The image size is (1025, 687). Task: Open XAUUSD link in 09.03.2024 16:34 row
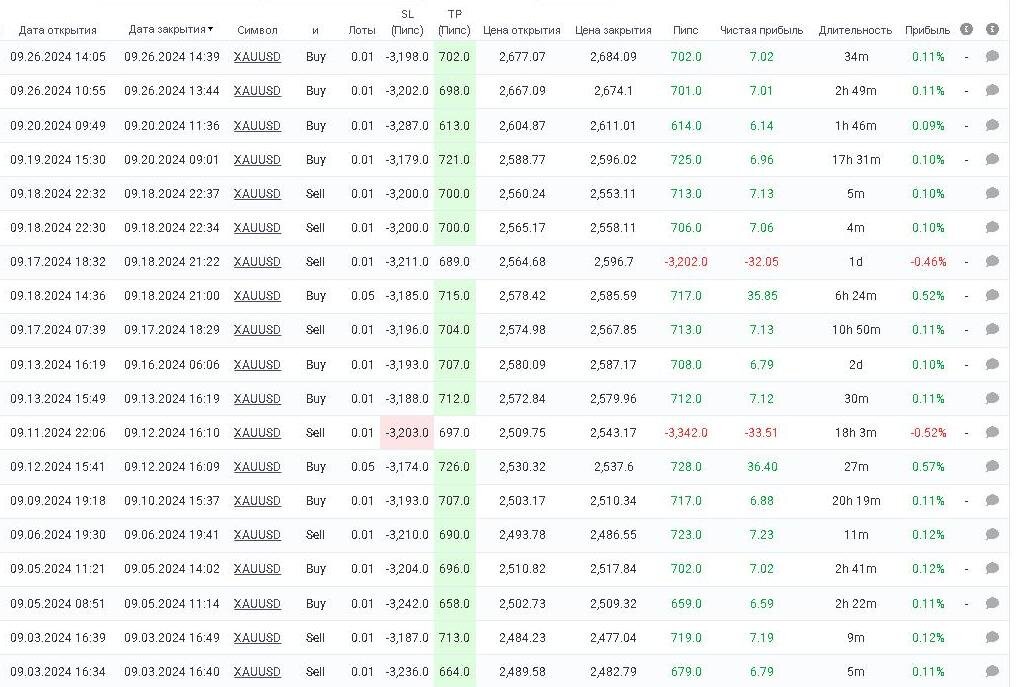pos(257,671)
